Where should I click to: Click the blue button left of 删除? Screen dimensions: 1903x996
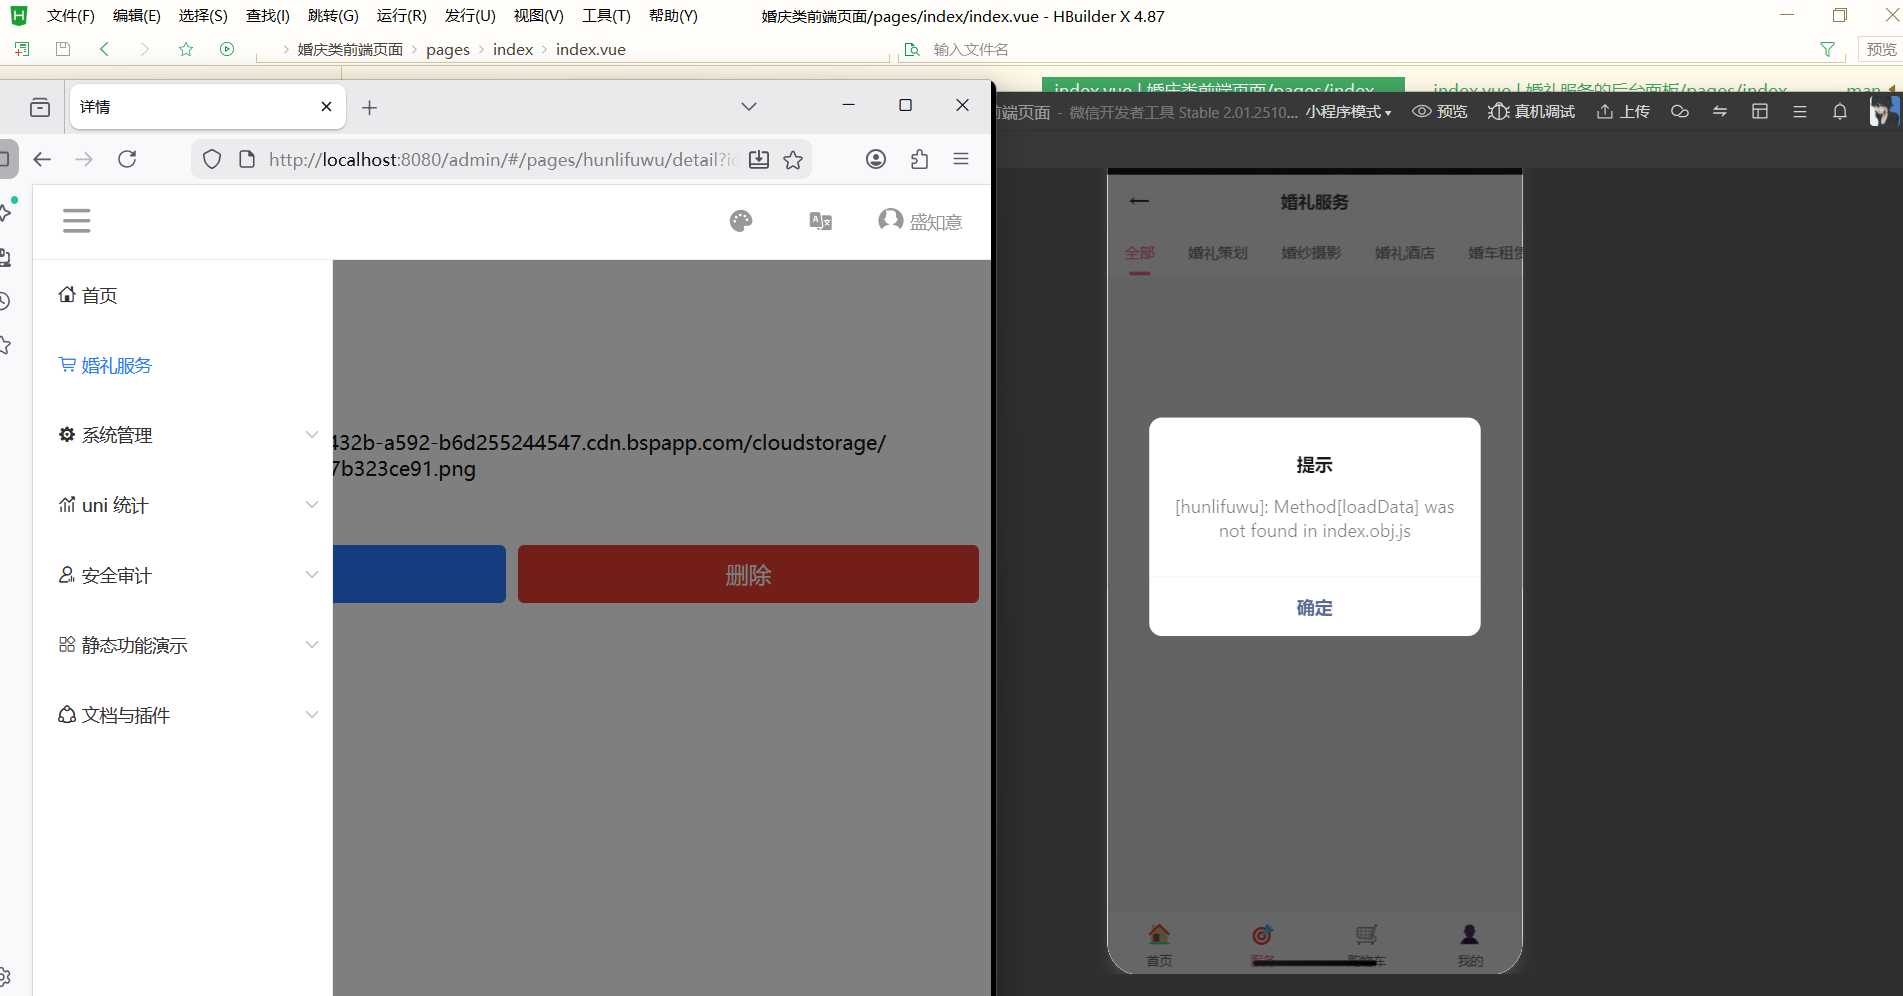(x=419, y=574)
